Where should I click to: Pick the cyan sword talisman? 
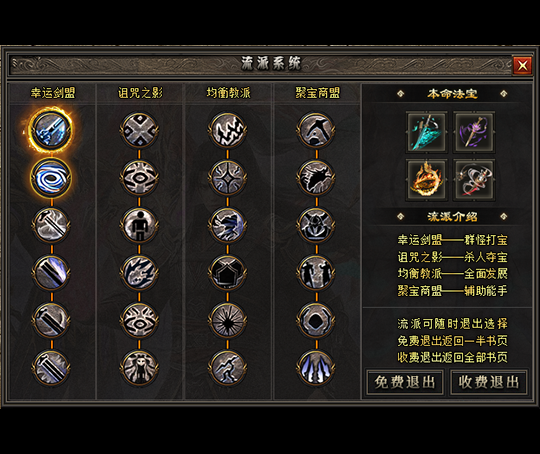426,132
